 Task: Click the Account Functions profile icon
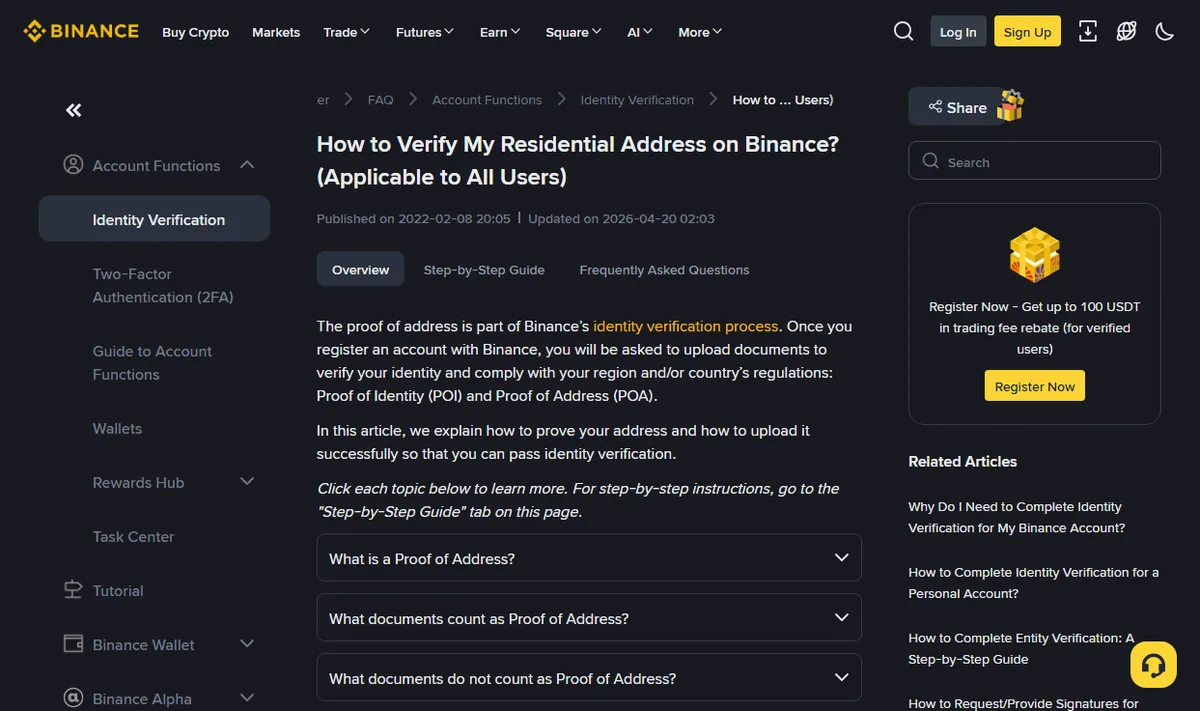click(73, 165)
